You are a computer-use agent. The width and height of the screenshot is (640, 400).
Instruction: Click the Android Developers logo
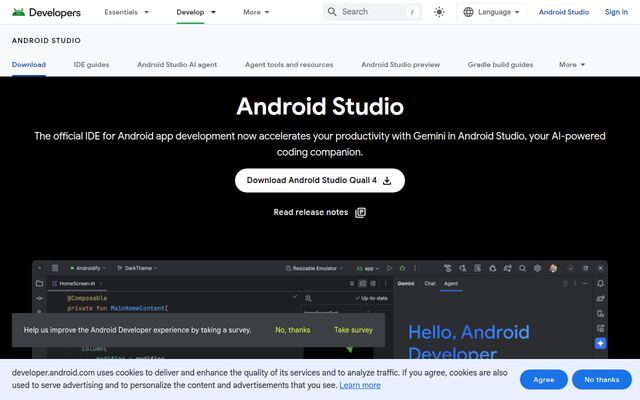[x=46, y=12]
